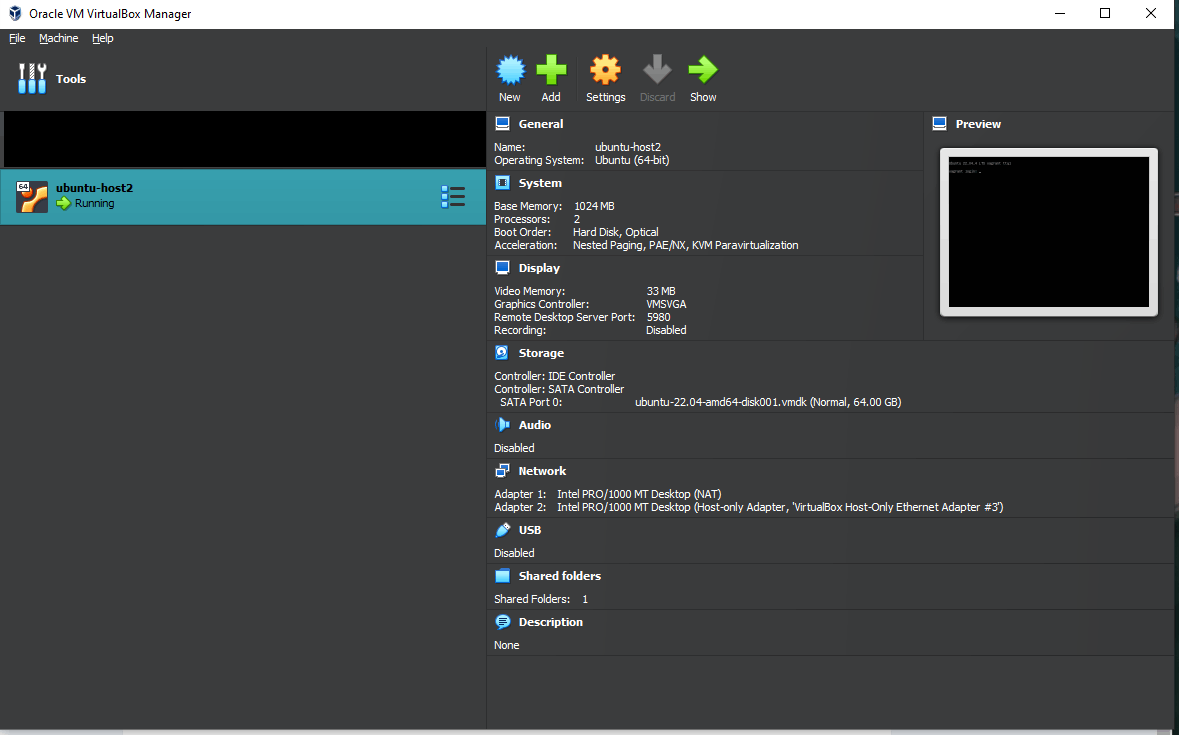Click the Tools wrench icon
The image size is (1179, 735).
click(32, 78)
